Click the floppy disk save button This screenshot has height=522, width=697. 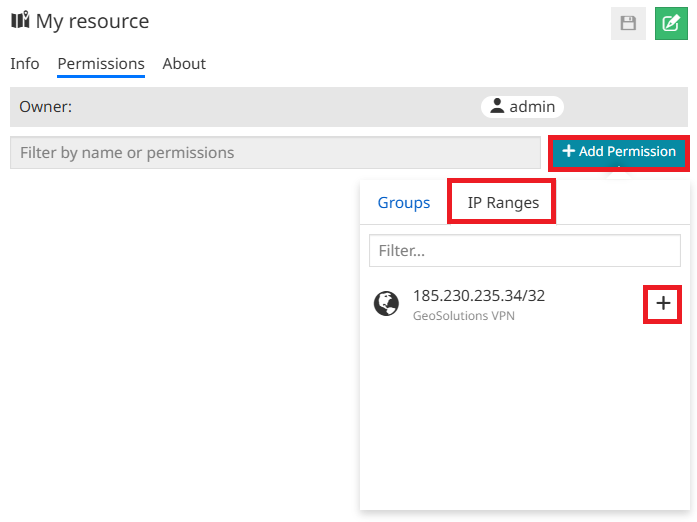(x=628, y=23)
